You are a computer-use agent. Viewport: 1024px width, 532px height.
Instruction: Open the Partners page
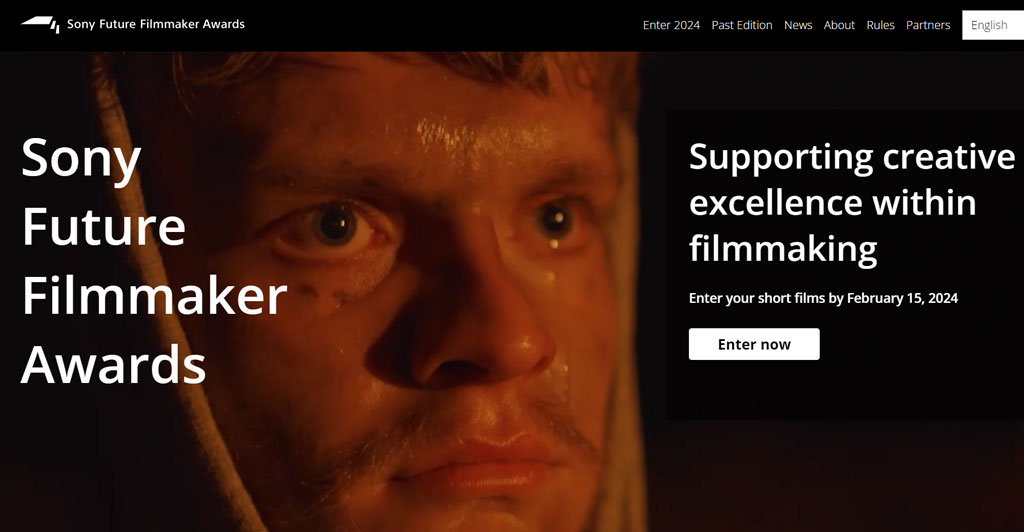click(x=927, y=25)
